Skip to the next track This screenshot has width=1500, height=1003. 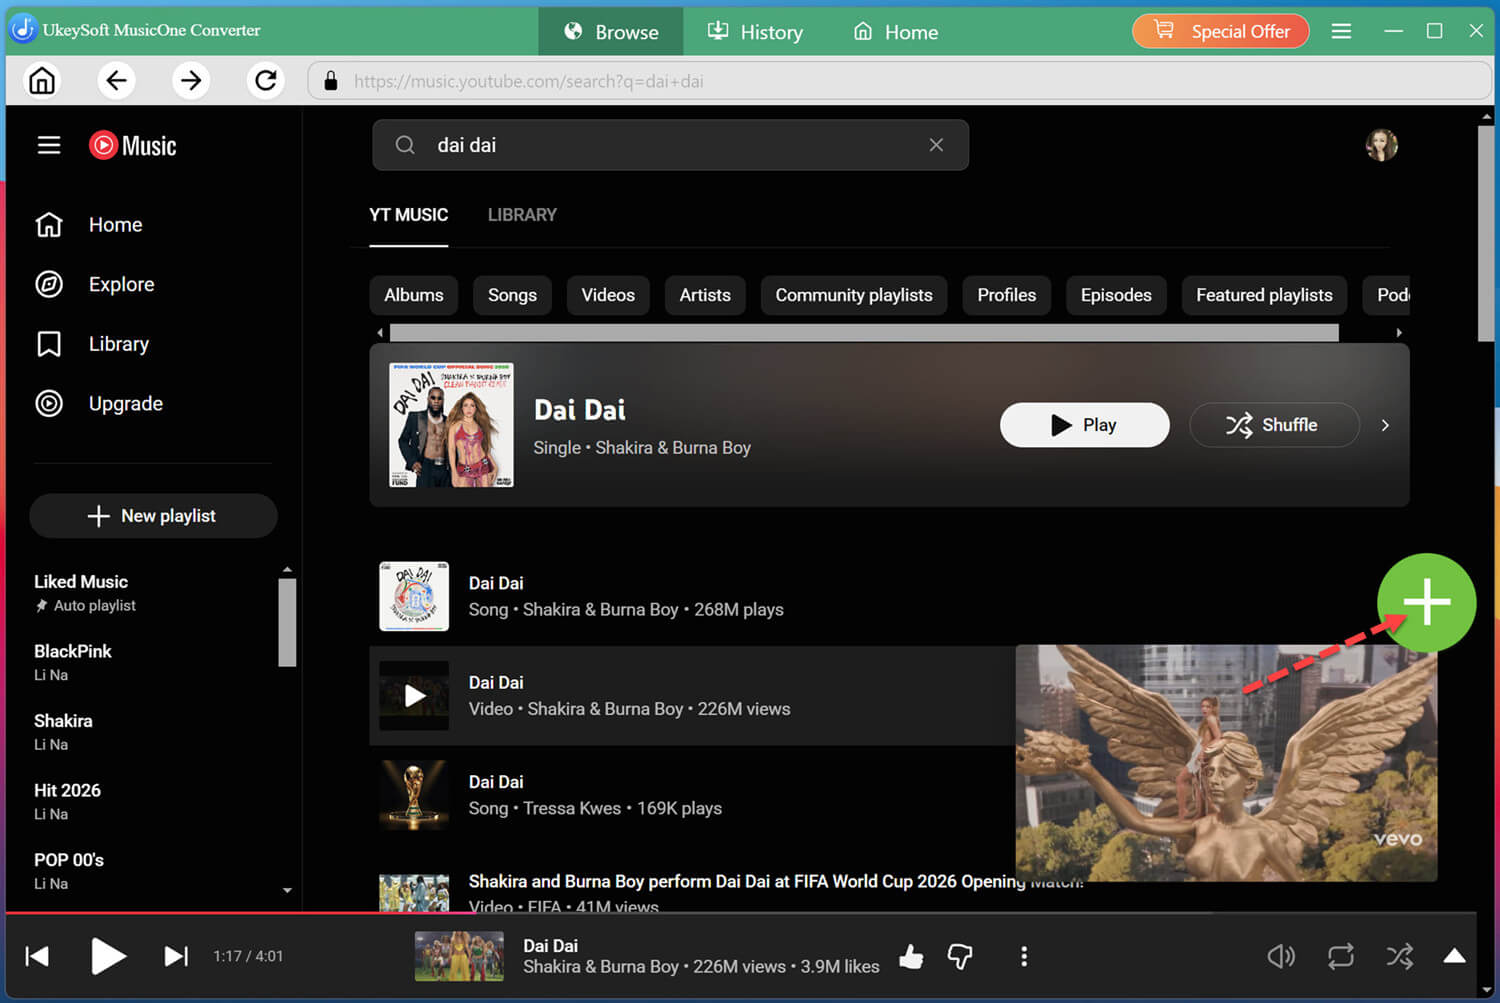point(175,956)
